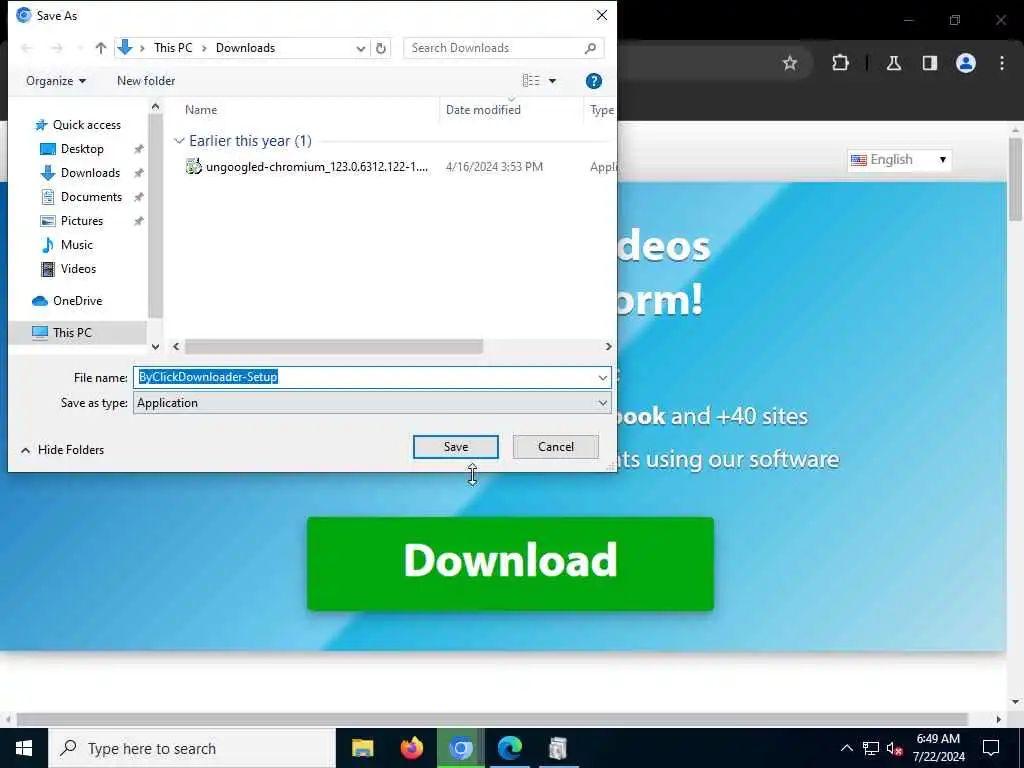The height and width of the screenshot is (768, 1024).
Task: Click the taskbar search box
Action: point(192,748)
